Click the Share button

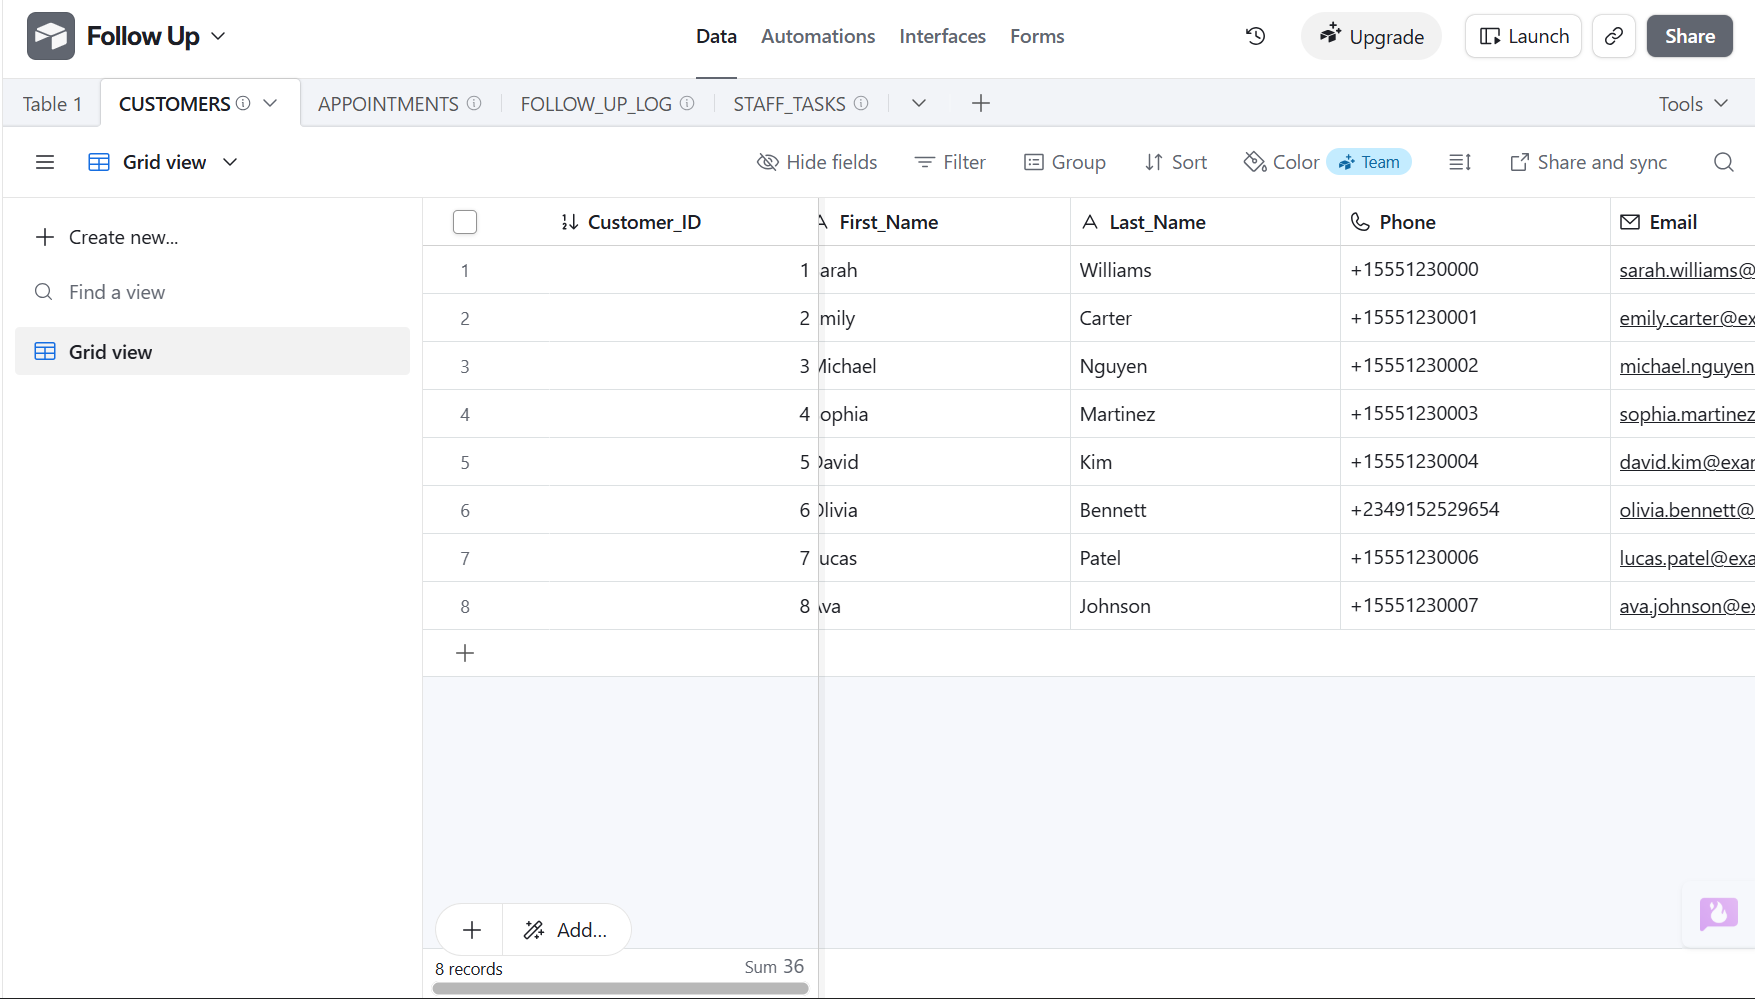click(x=1690, y=36)
